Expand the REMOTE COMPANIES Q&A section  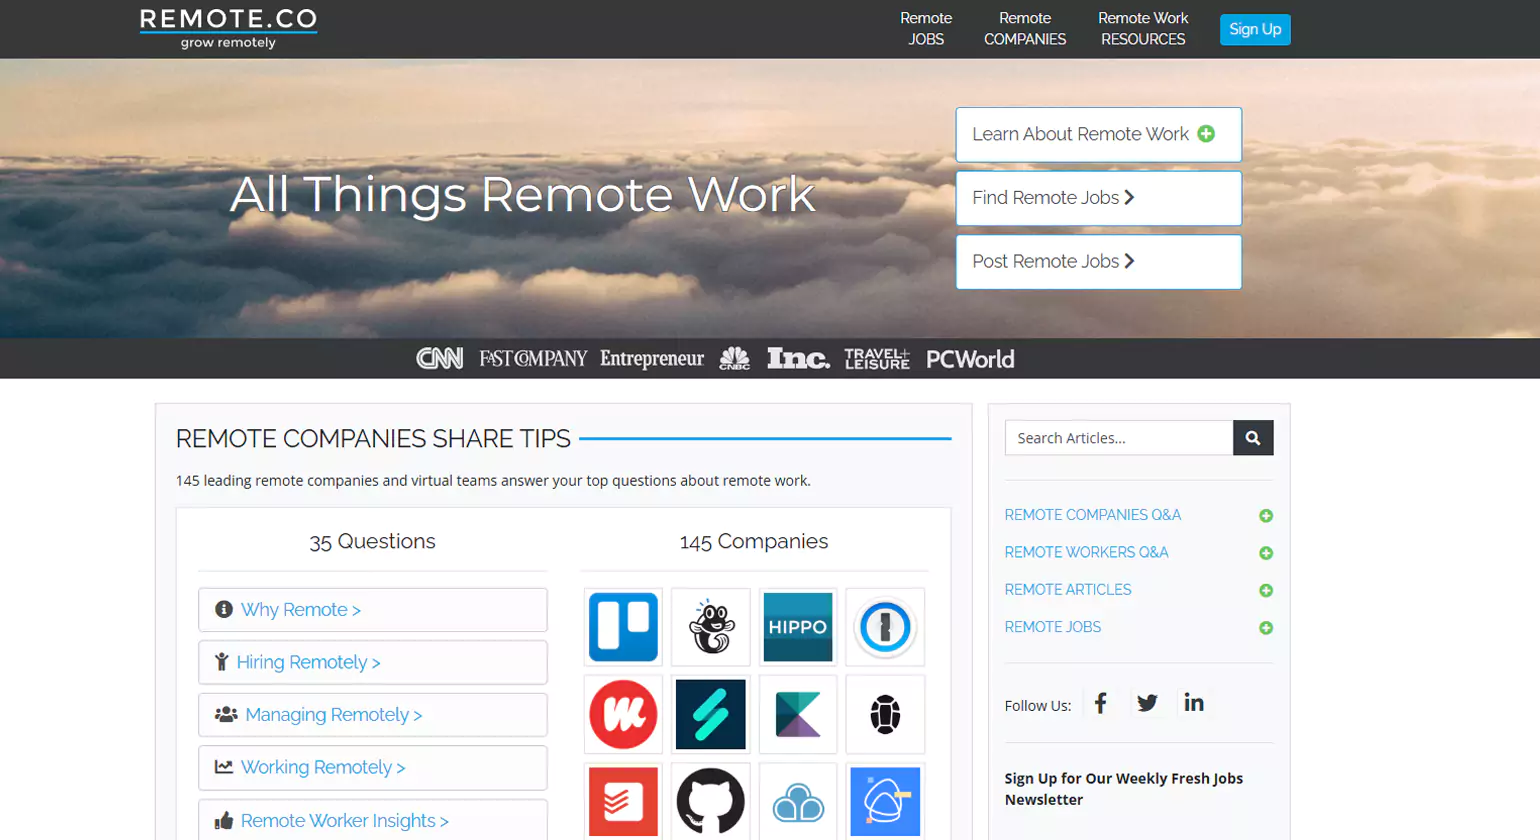(1266, 516)
